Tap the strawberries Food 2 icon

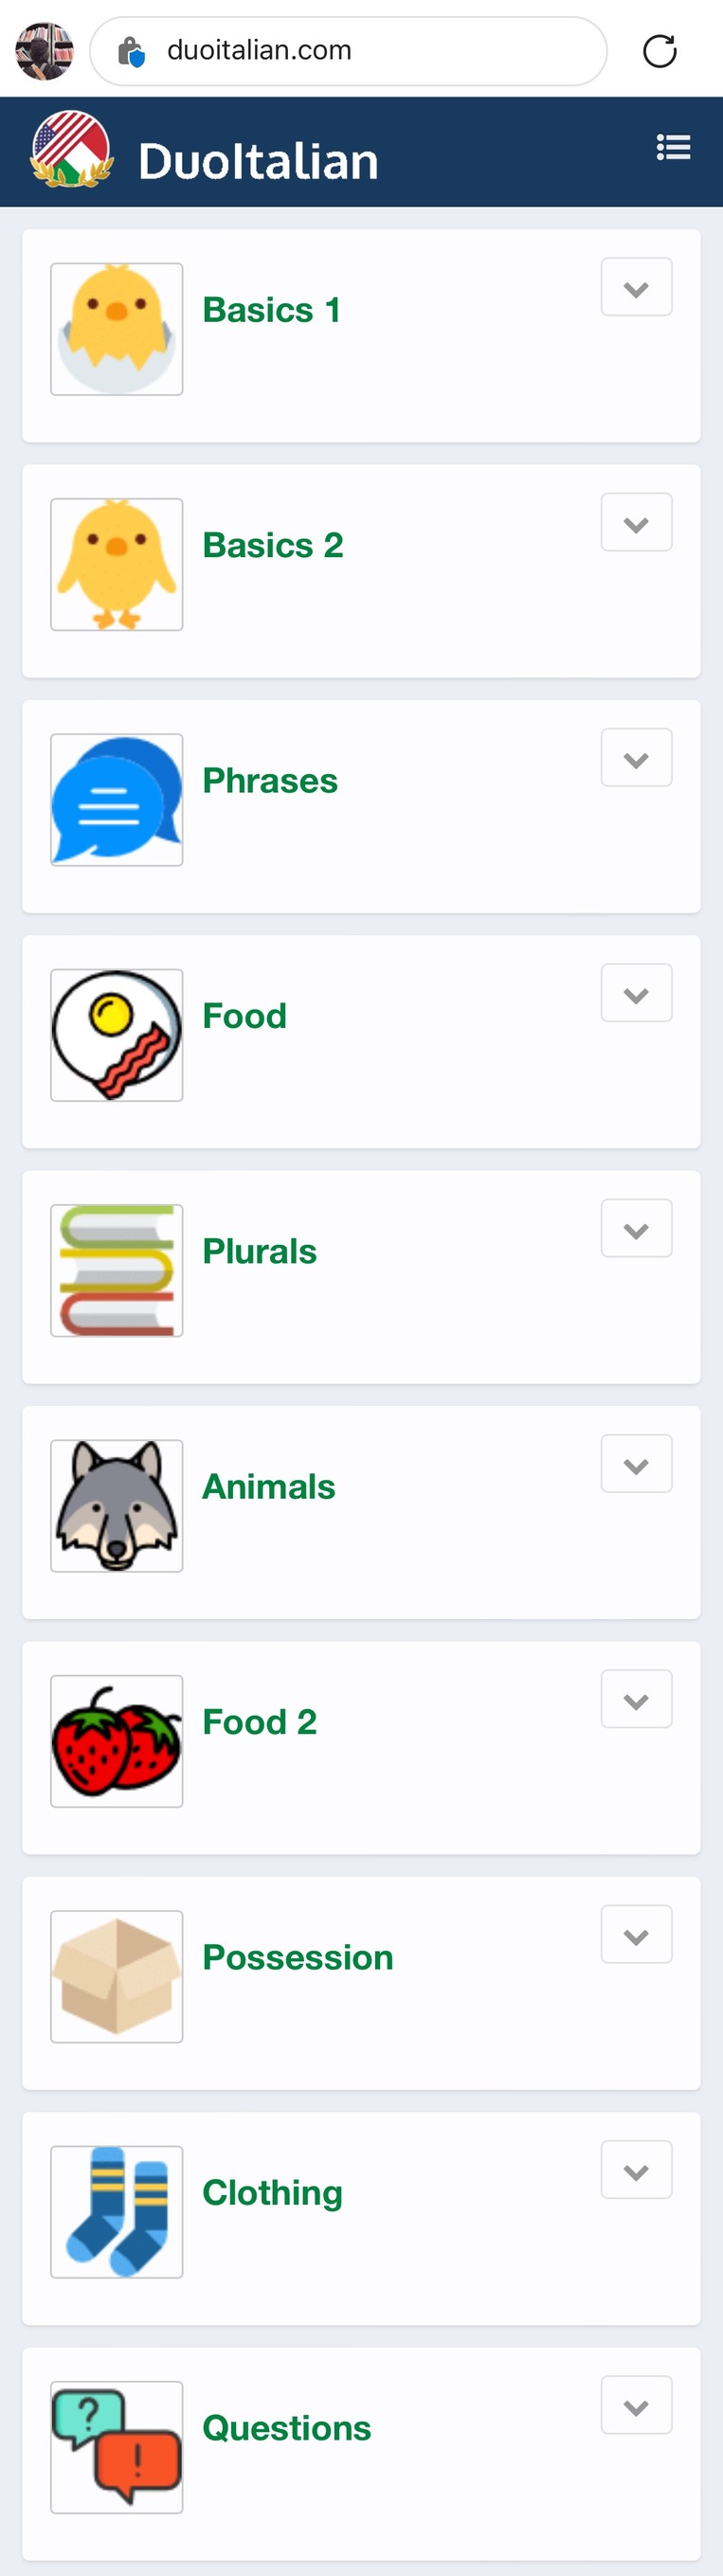pos(117,1741)
